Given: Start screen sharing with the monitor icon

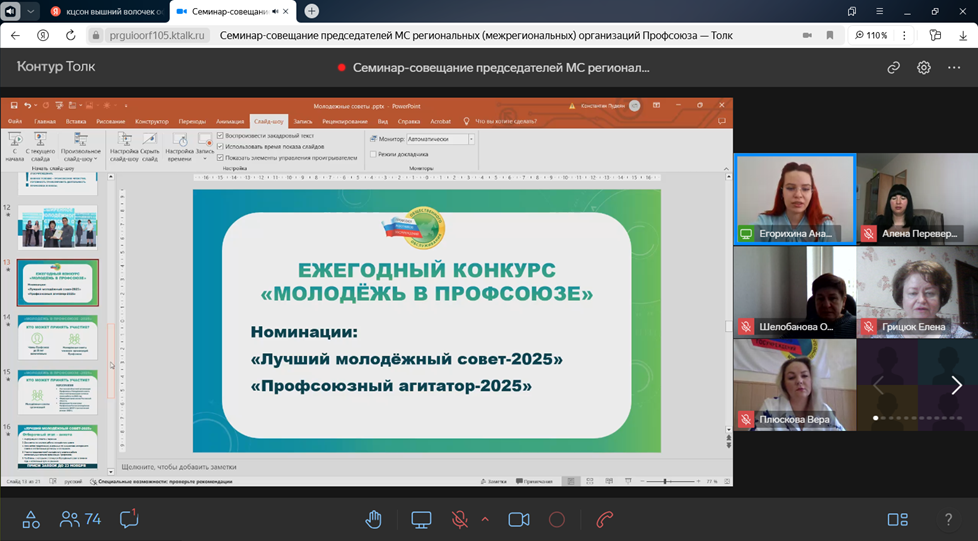Looking at the screenshot, I should click(x=421, y=519).
